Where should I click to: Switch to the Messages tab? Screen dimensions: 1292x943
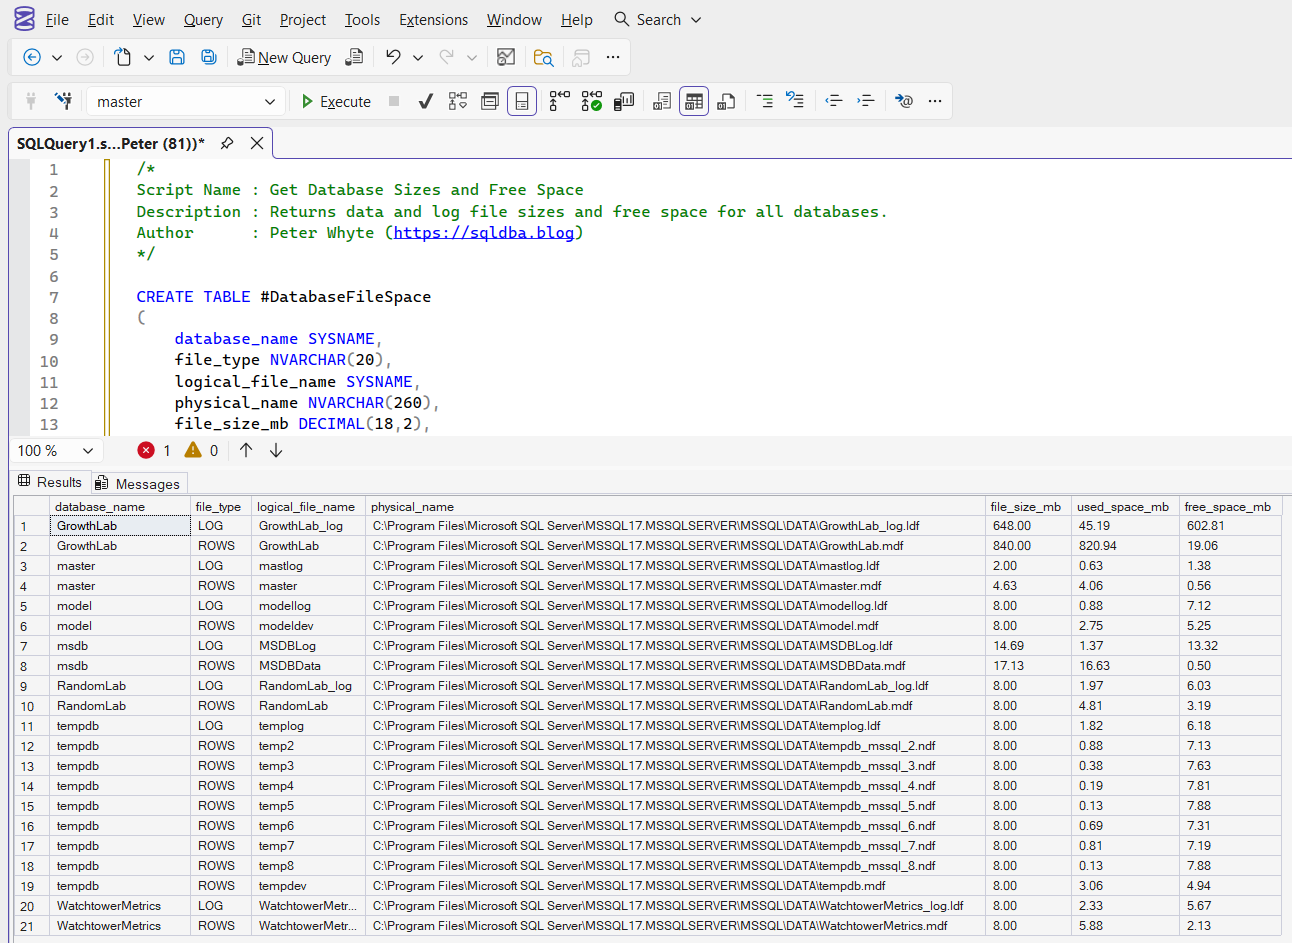point(138,484)
